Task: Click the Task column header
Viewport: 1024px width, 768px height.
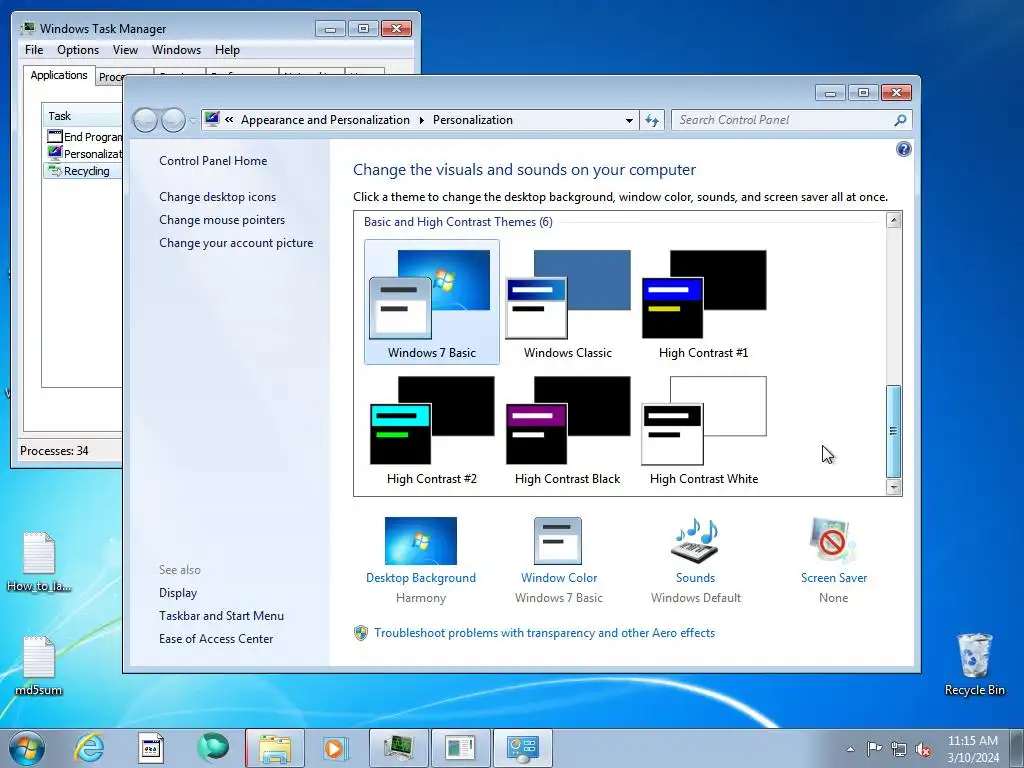Action: tap(83, 116)
